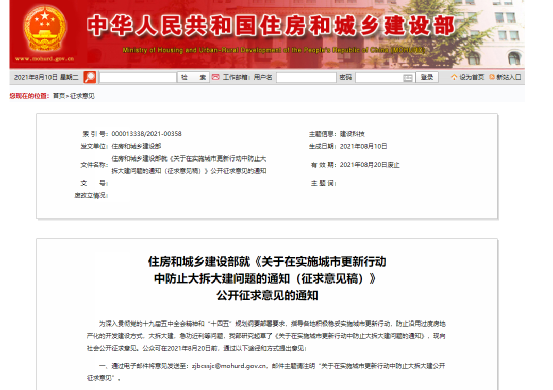The height and width of the screenshot is (390, 553).
Task: Click the 设为首页 link
Action: pyautogui.click(x=472, y=77)
